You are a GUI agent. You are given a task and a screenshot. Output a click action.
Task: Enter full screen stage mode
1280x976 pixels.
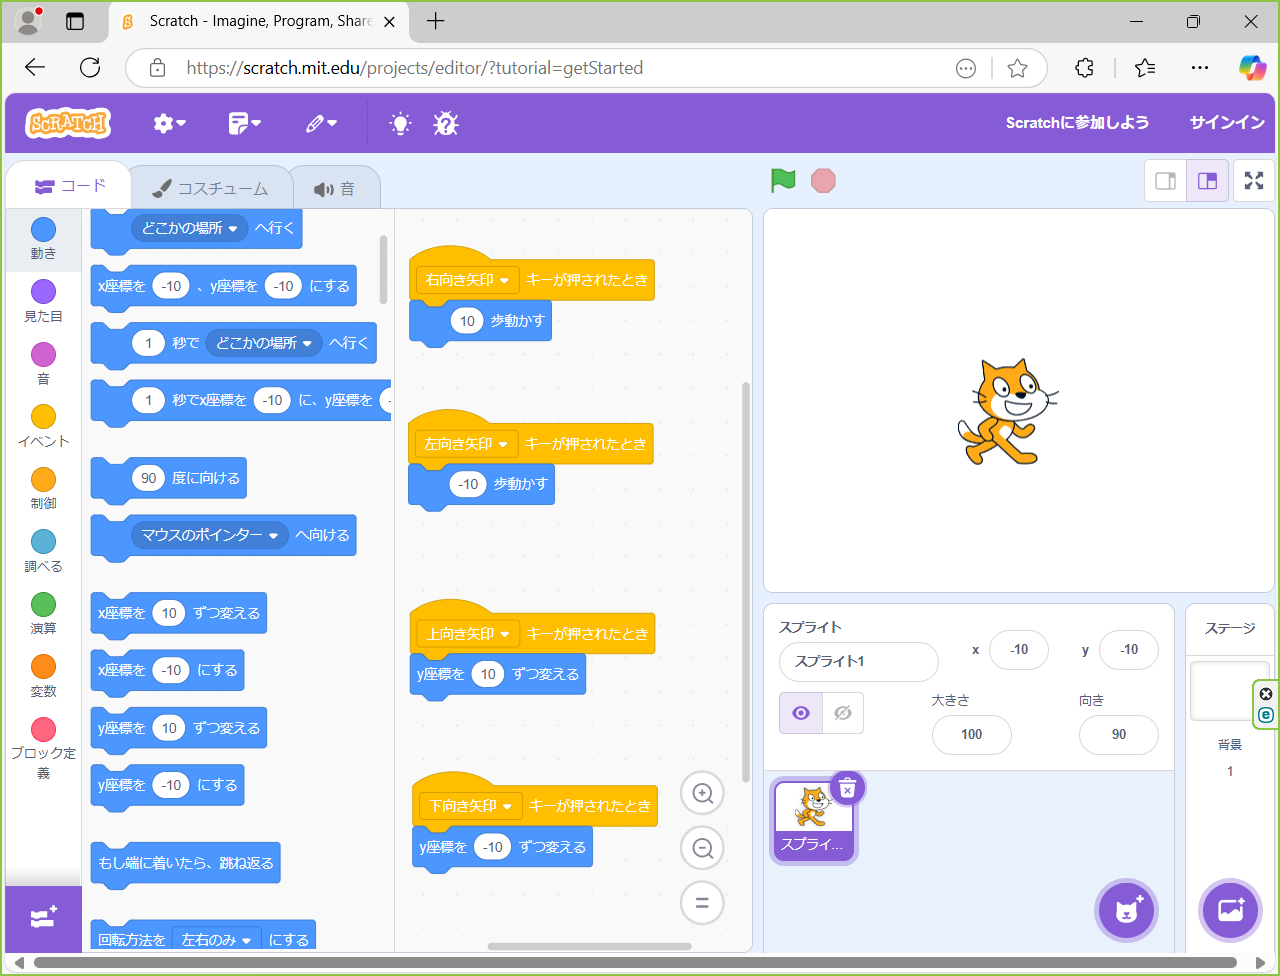coord(1253,181)
